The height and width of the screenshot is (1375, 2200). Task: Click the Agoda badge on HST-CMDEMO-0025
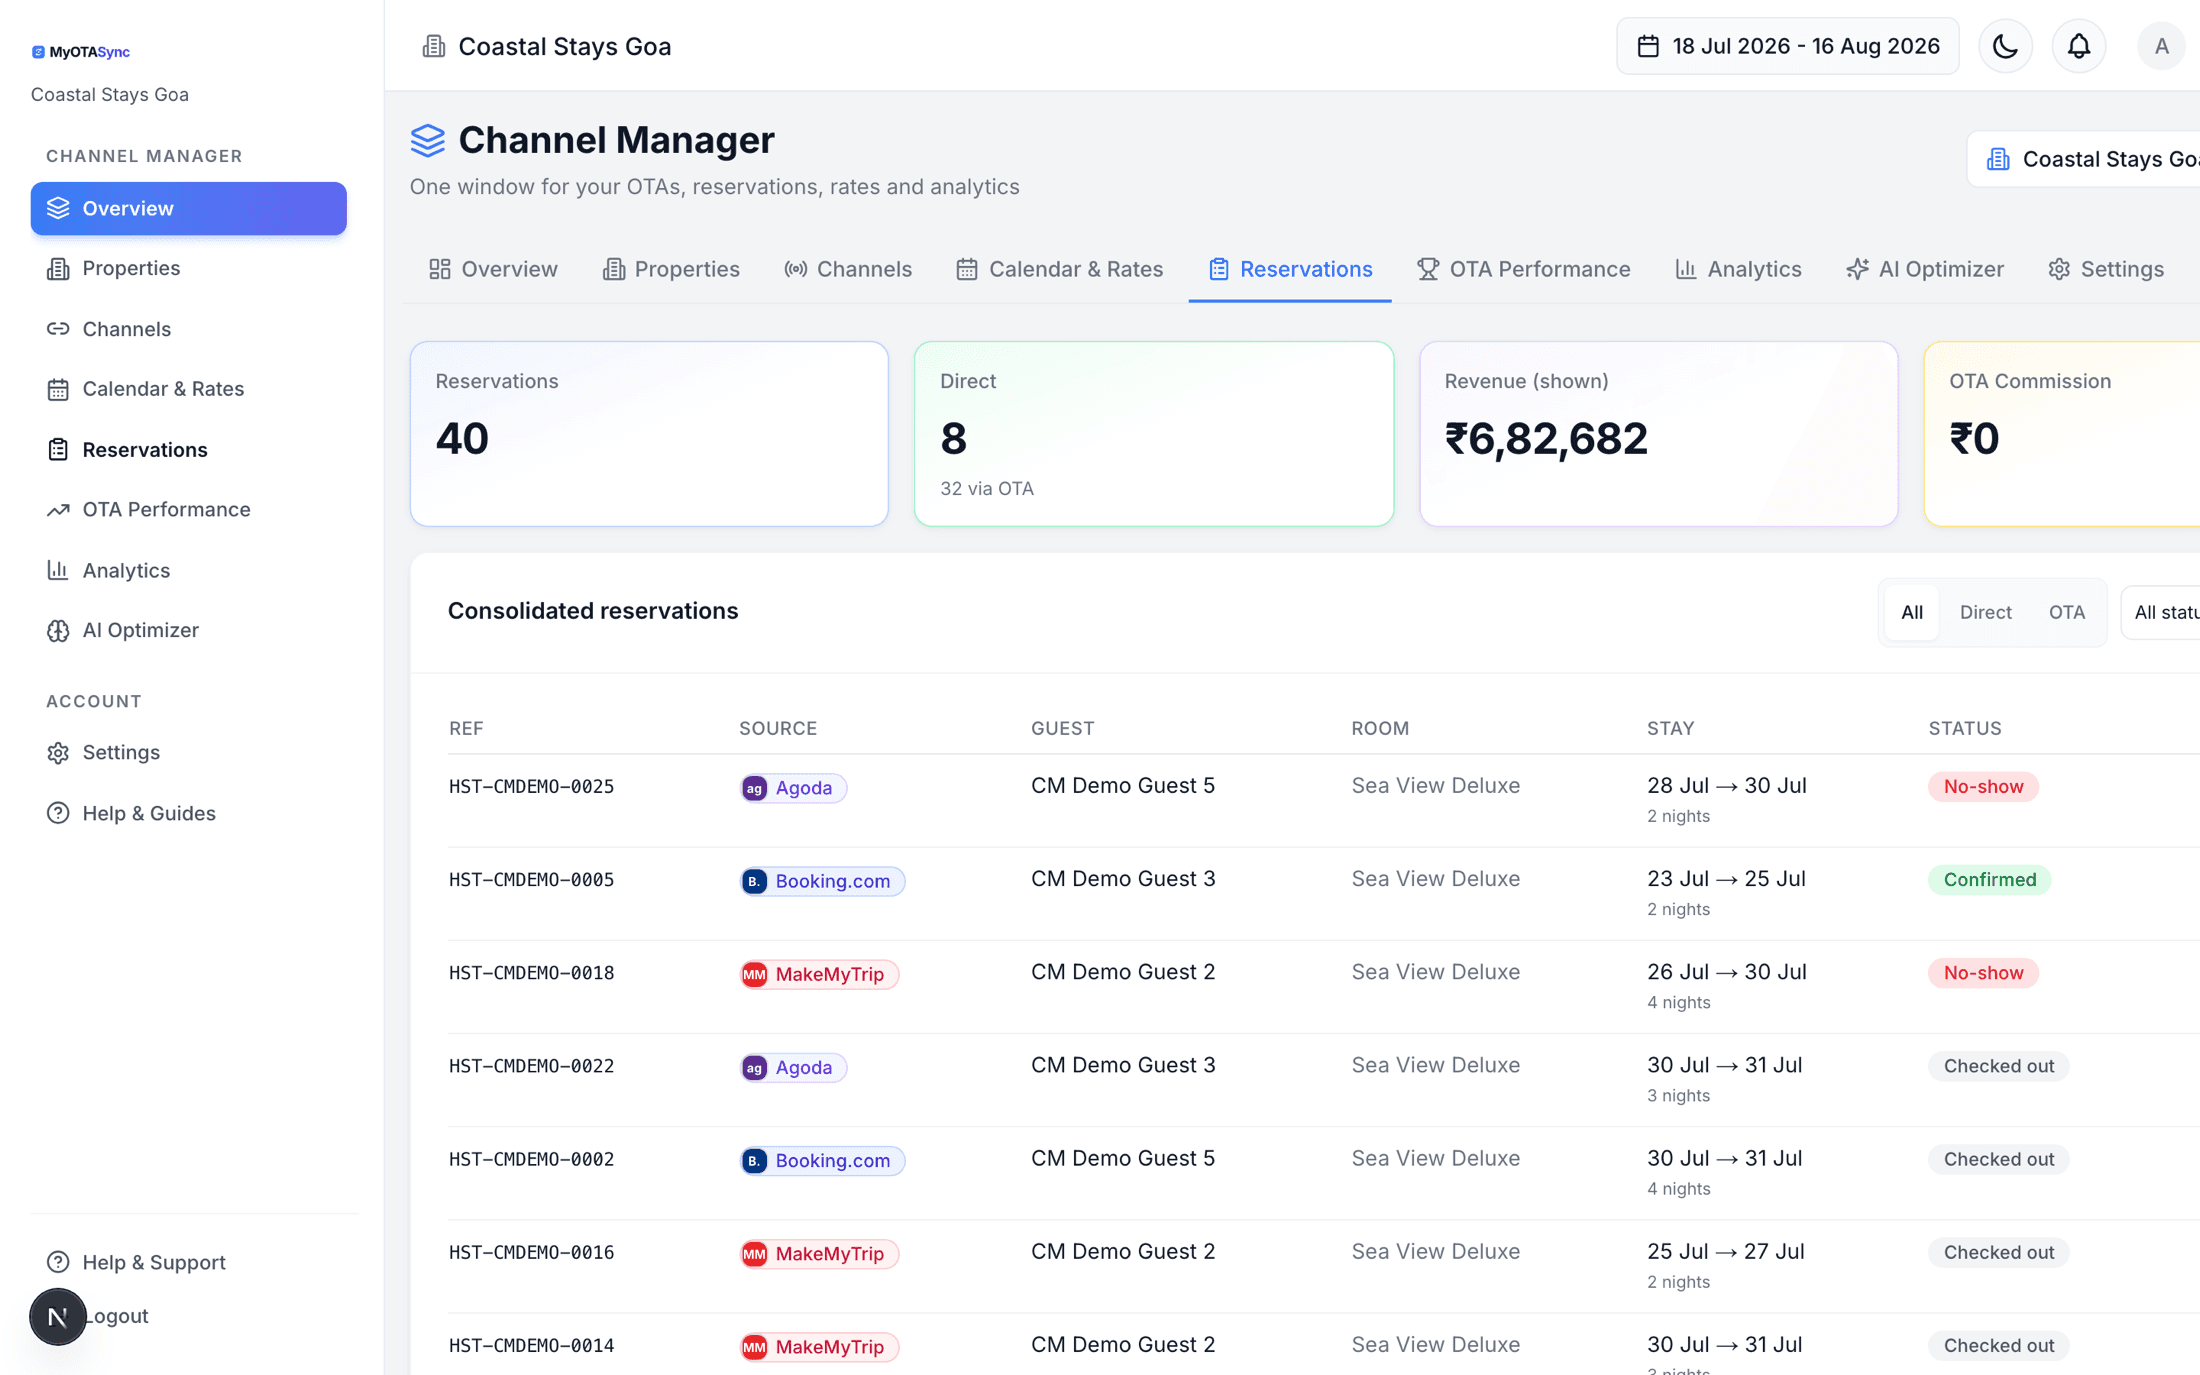point(793,788)
